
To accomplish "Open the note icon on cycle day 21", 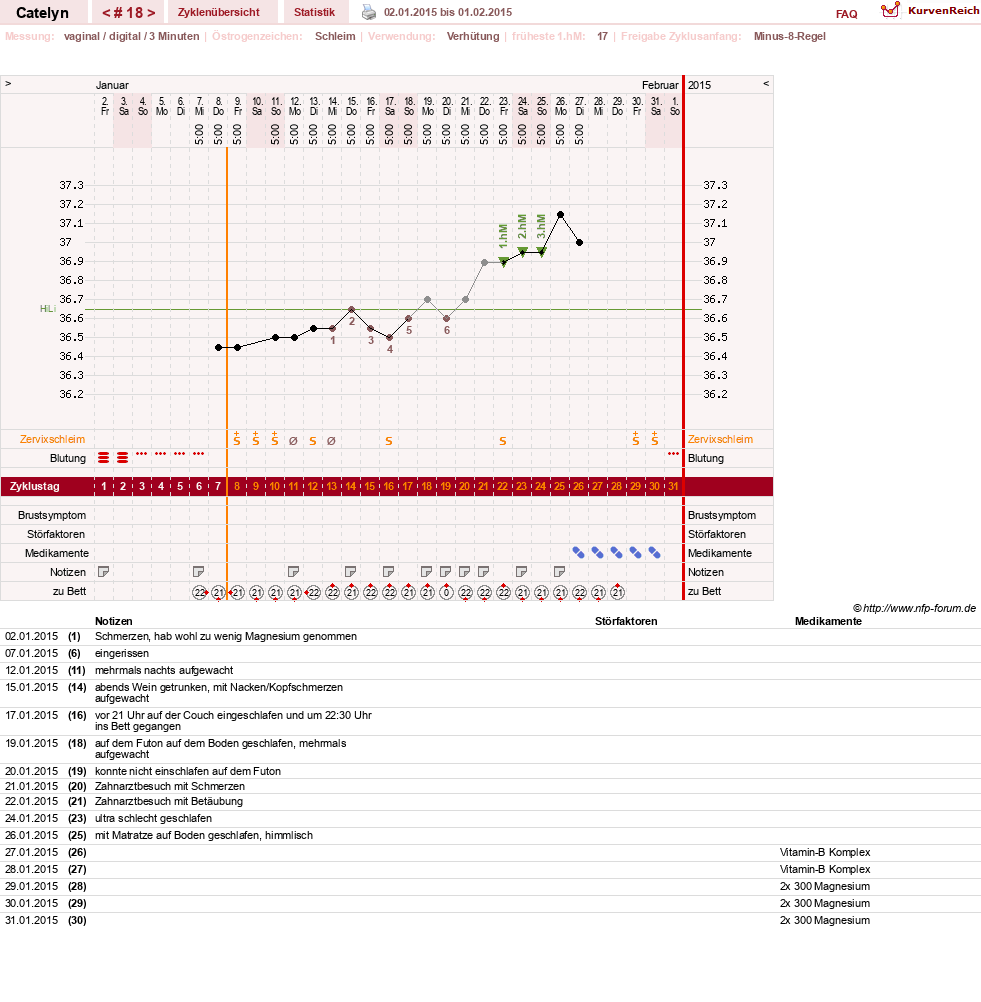I will 484,572.
